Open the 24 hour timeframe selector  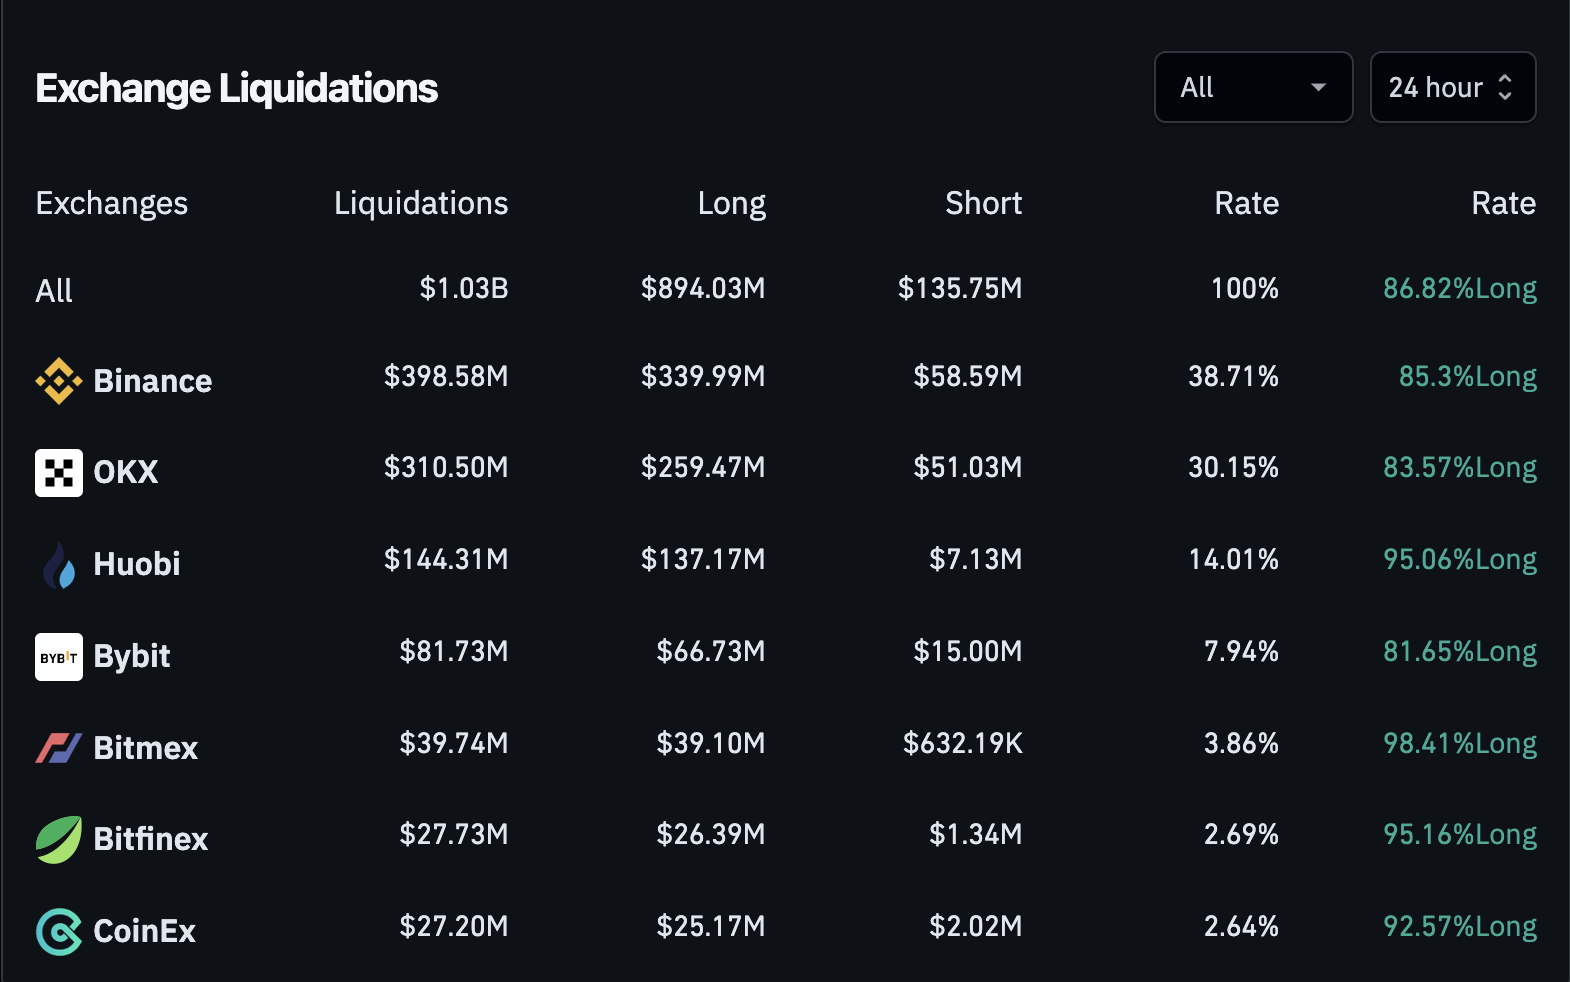point(1452,88)
